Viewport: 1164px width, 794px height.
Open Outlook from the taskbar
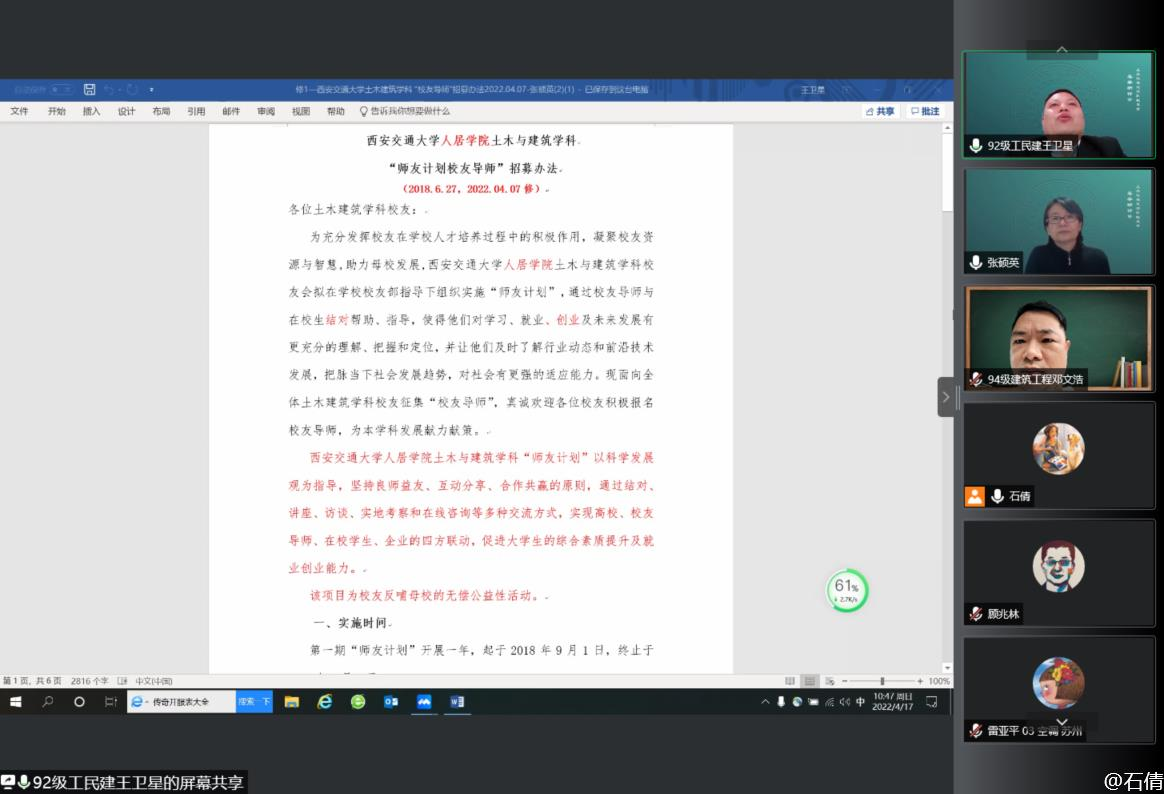tap(391, 702)
